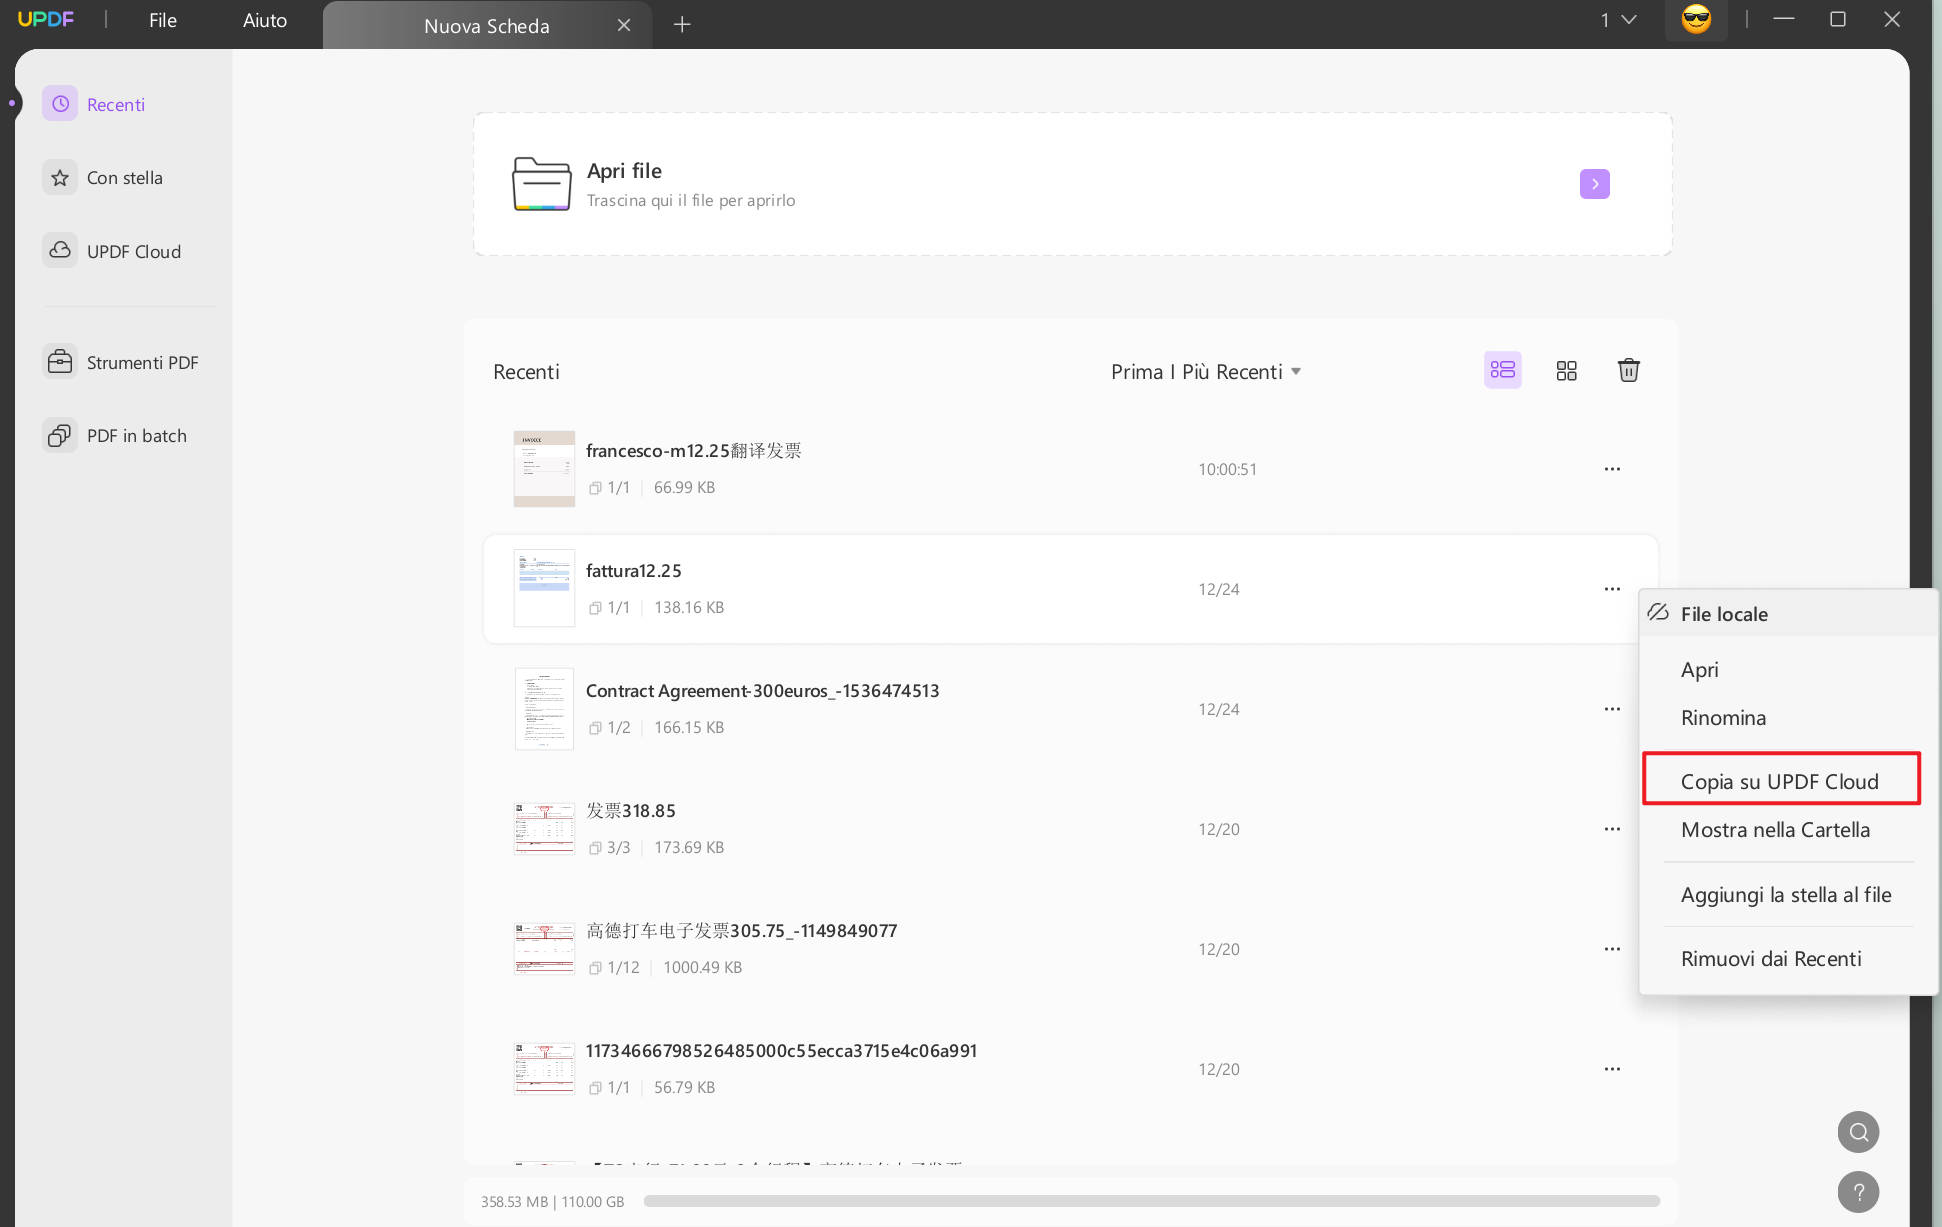Open thumbnail of francesco-m12.25翻译发票

[544, 469]
